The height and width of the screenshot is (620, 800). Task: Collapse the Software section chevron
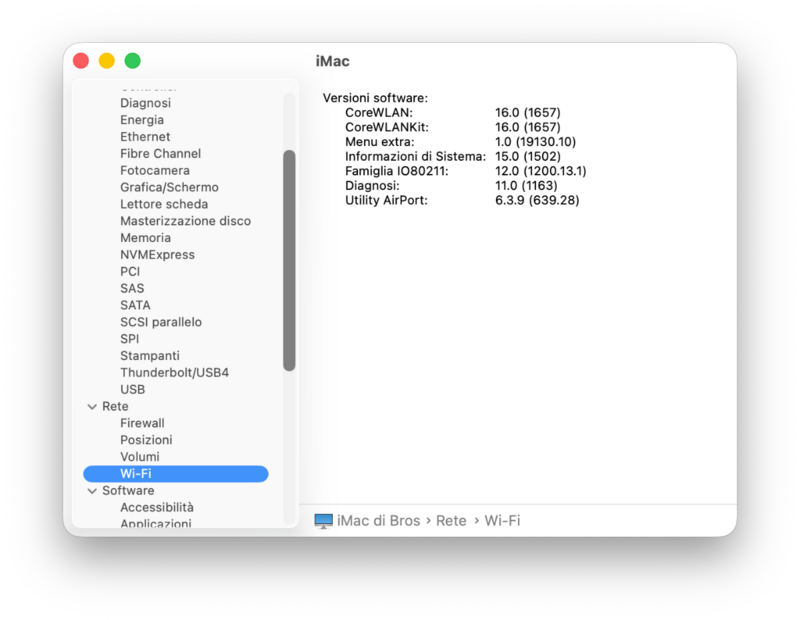92,491
